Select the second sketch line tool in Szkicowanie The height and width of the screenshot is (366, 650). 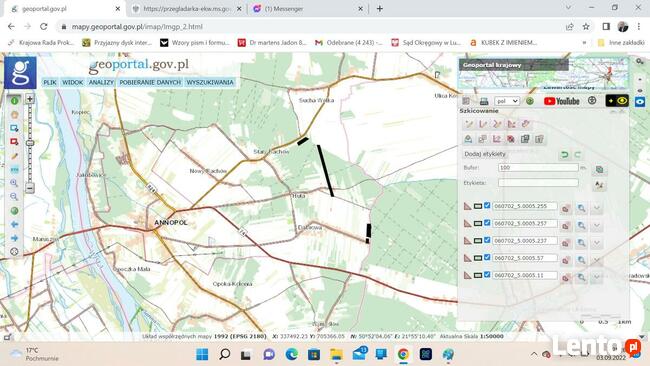(x=483, y=124)
